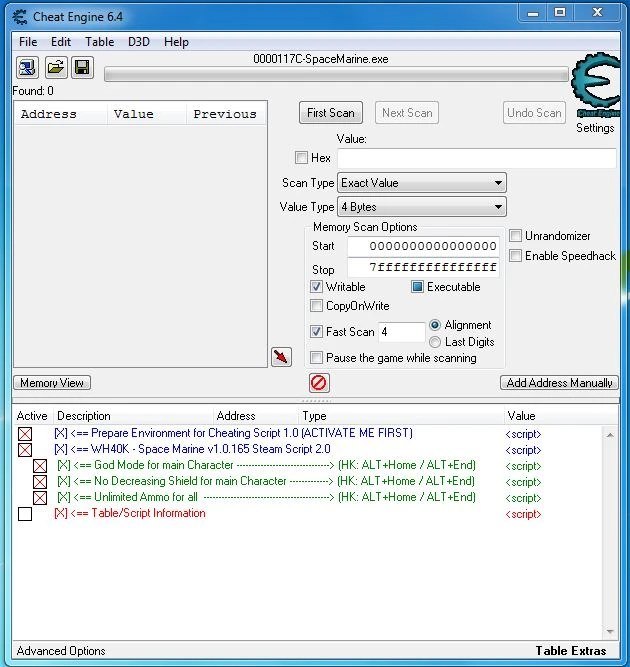
Task: Click the Value input field
Action: pos(477,158)
